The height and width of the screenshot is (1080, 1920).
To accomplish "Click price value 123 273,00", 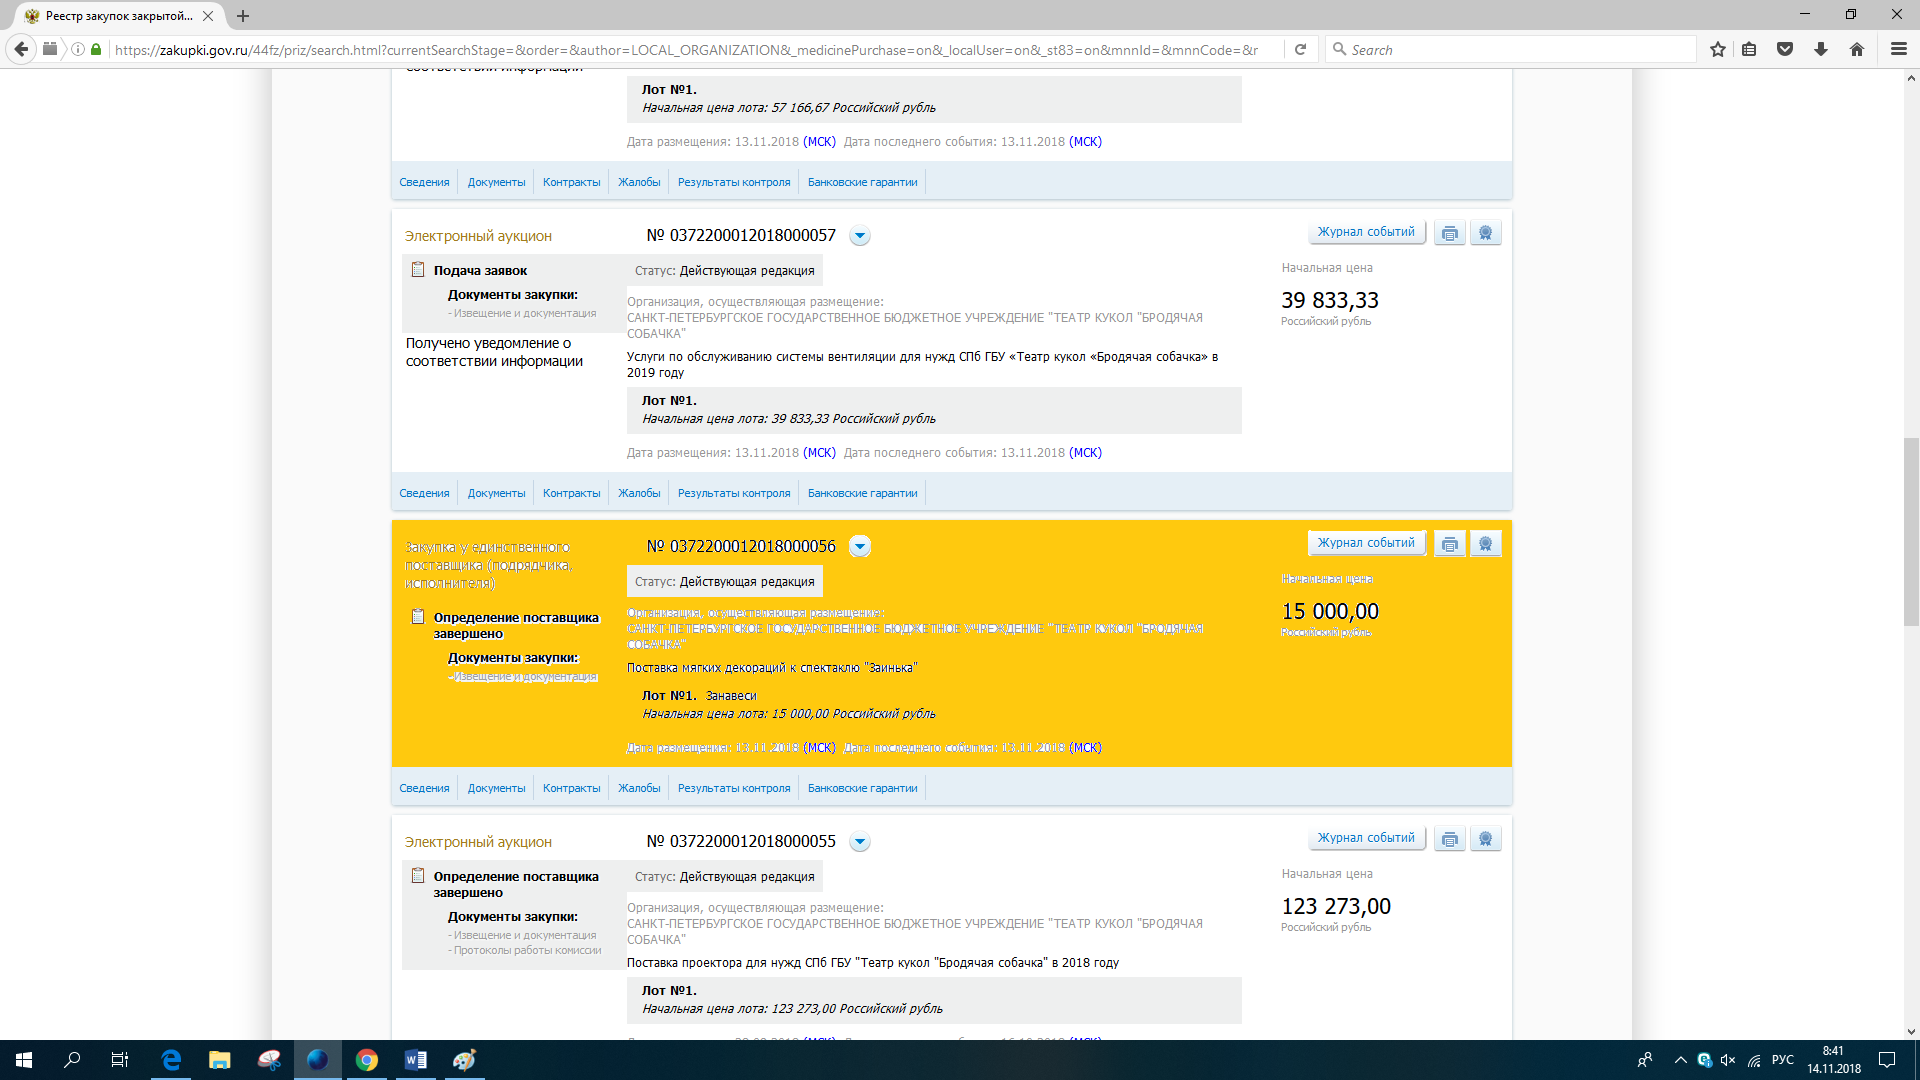I will [1336, 906].
